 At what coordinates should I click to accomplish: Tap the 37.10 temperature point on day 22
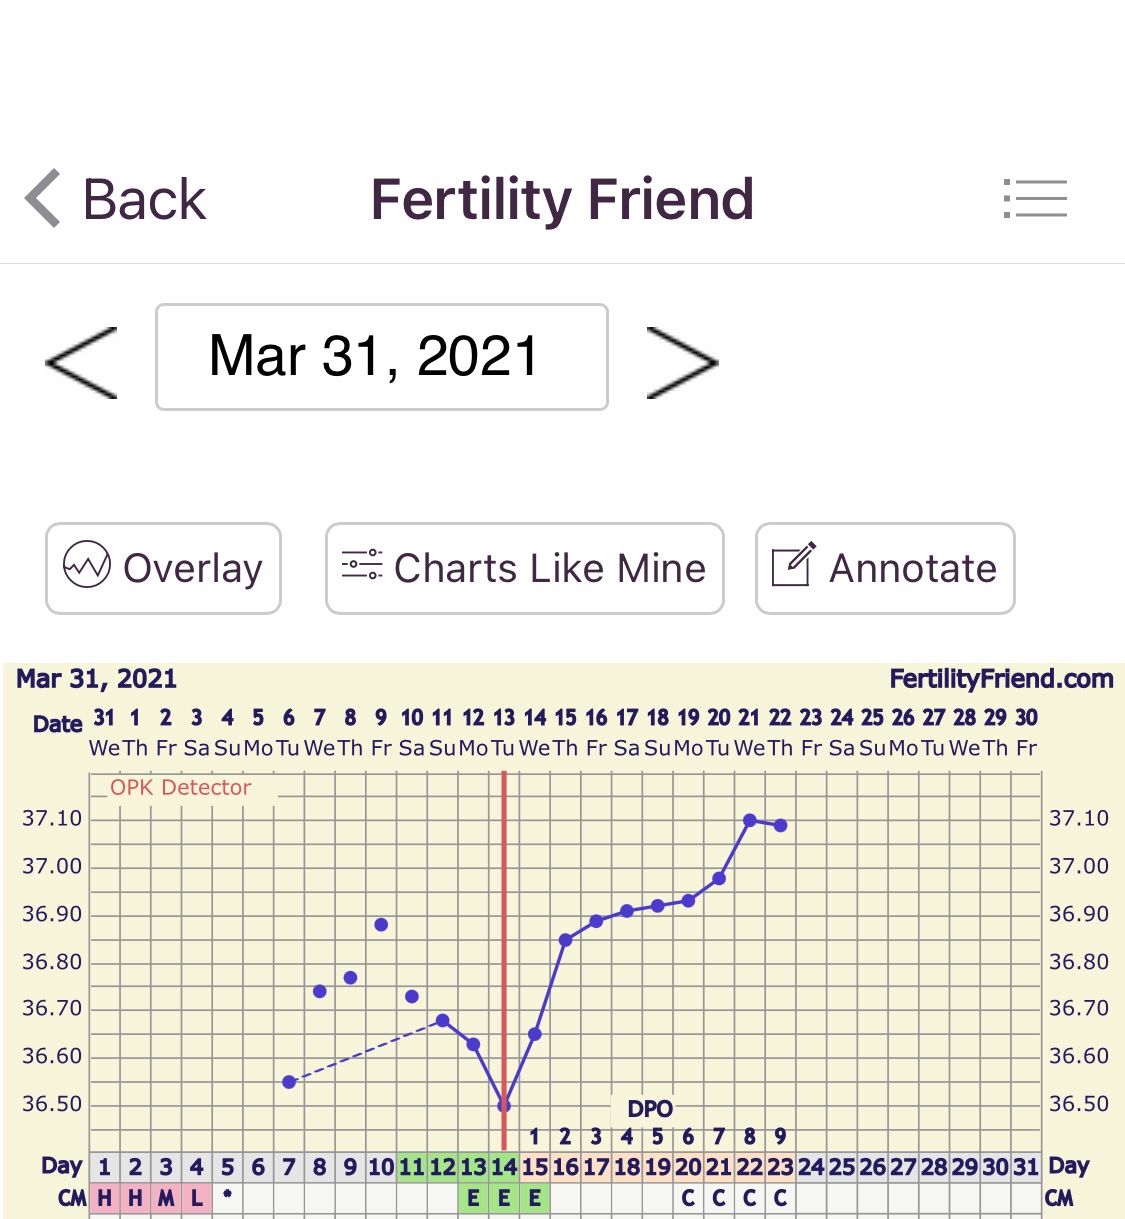(750, 820)
